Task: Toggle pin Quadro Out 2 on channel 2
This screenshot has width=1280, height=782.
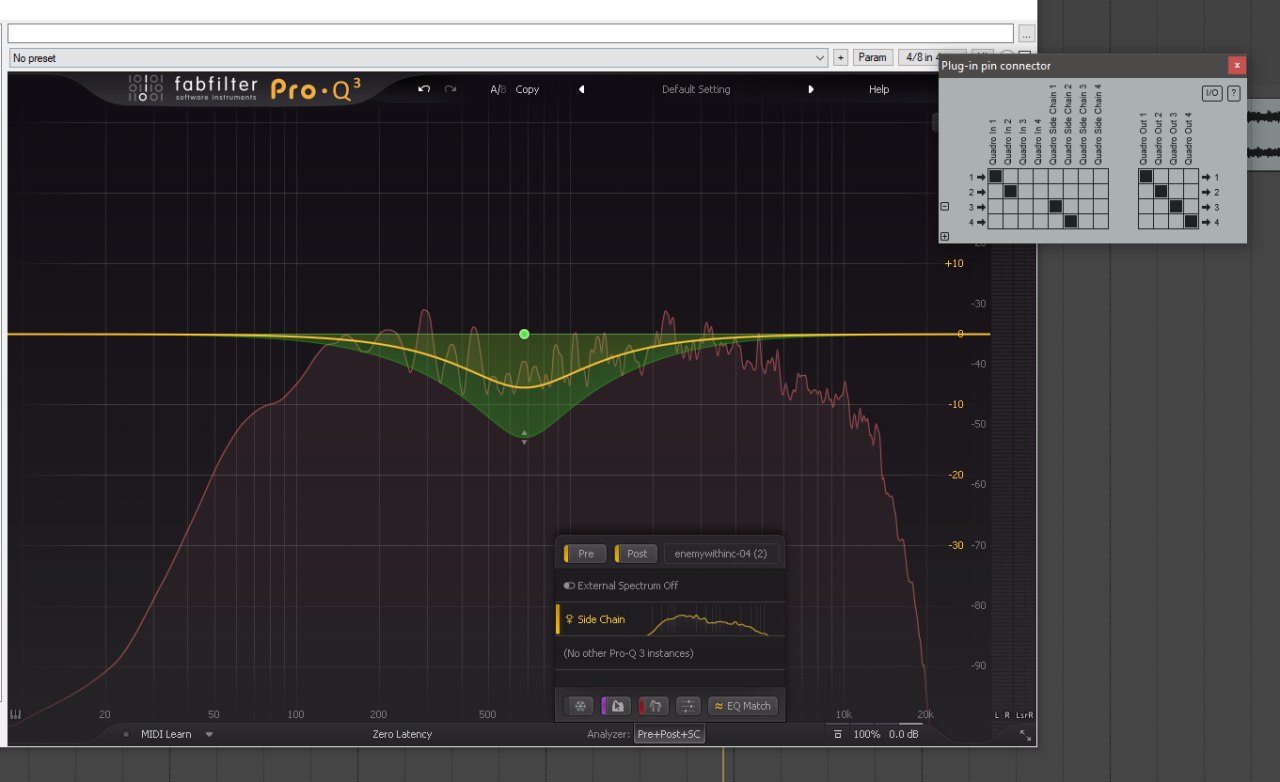Action: (1160, 191)
